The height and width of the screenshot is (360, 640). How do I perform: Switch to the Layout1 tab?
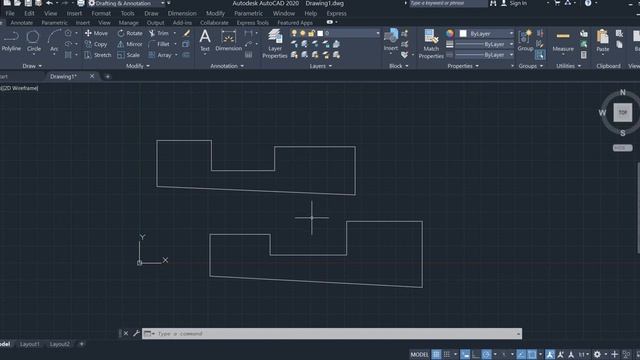pos(30,344)
